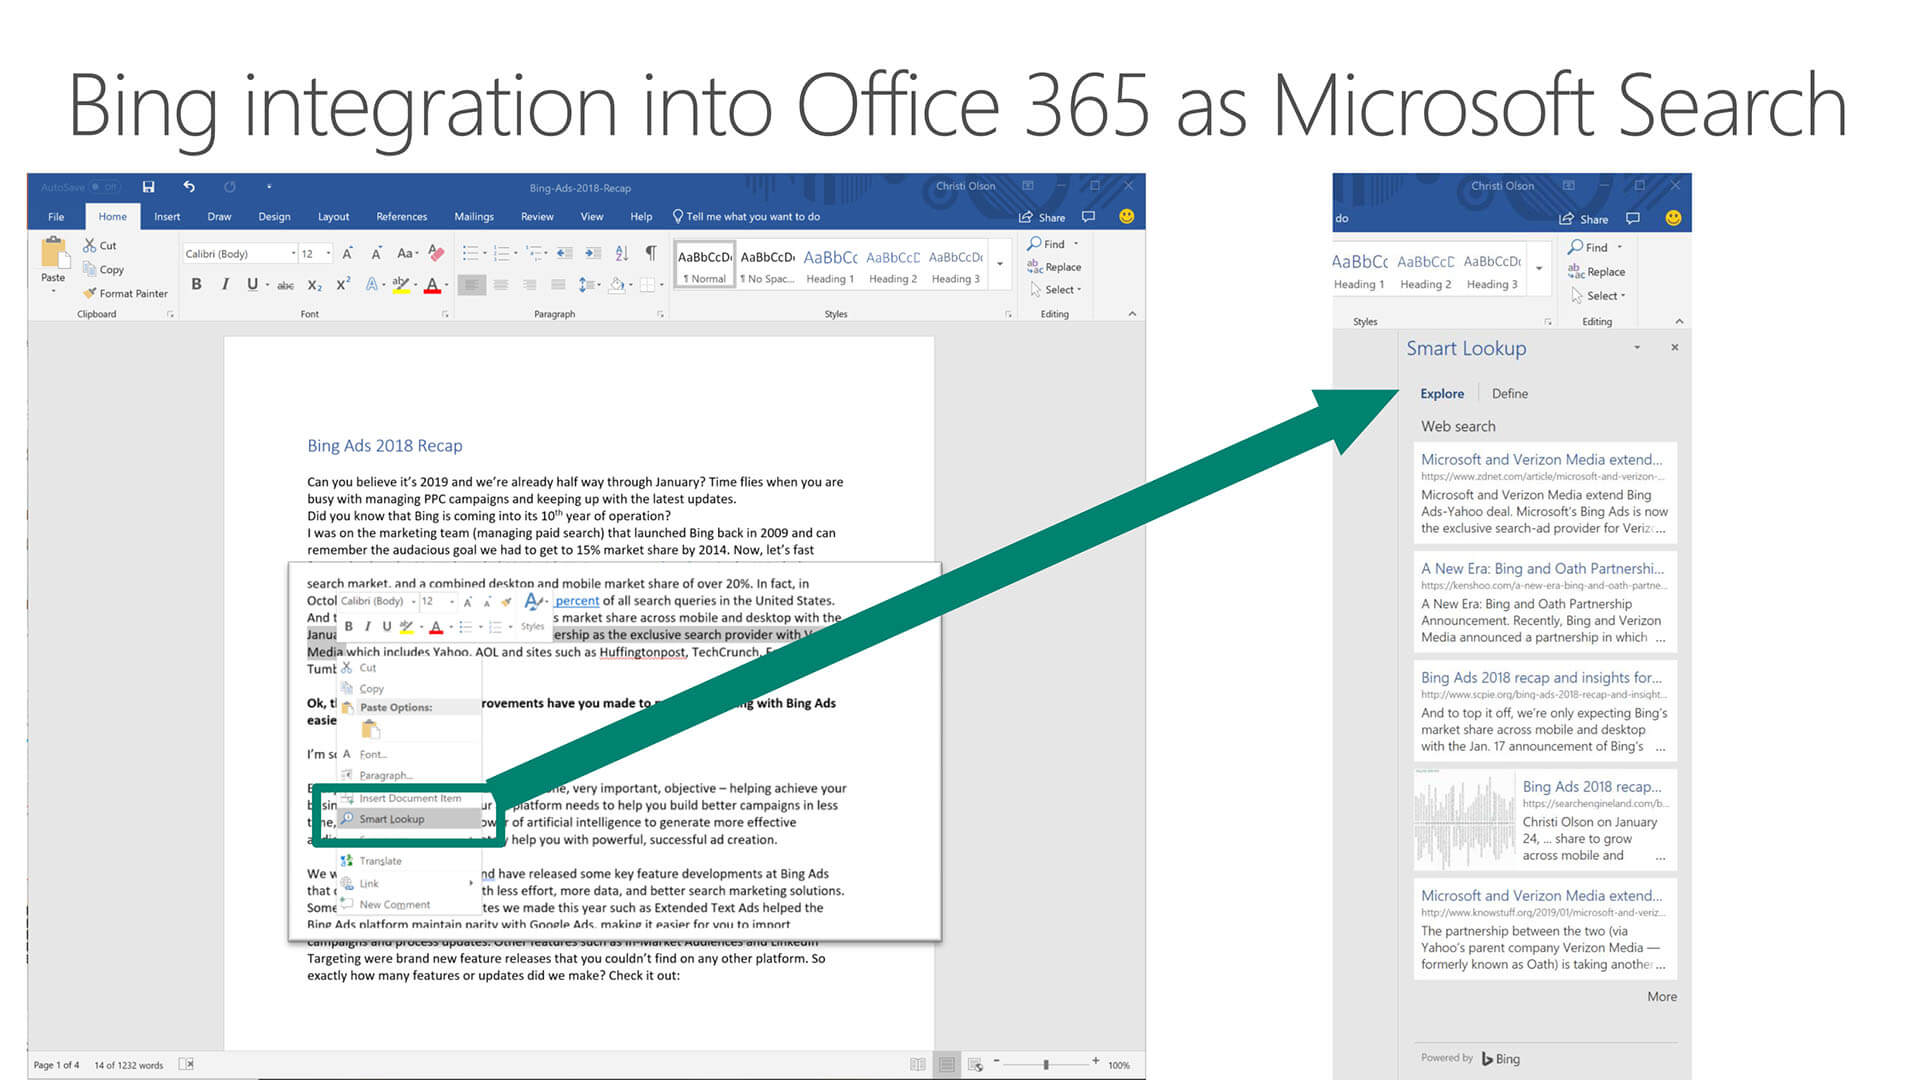This screenshot has width=1920, height=1080.
Task: Increase font size with the larger A icon
Action: pos(347,254)
